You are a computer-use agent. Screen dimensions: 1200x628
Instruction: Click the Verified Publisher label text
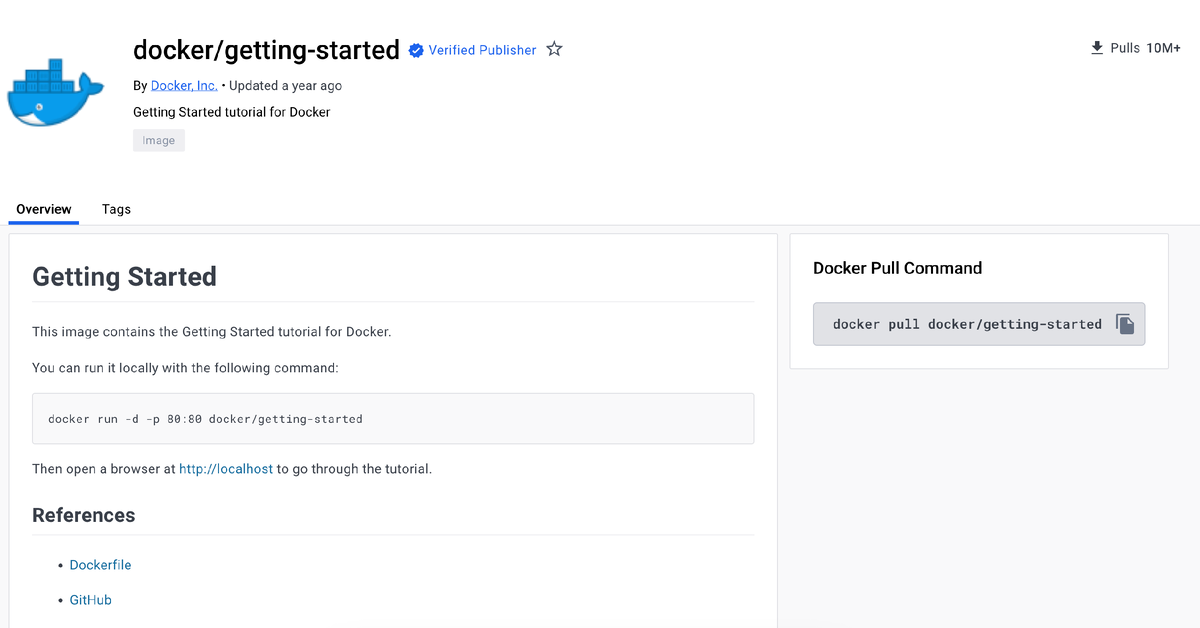click(482, 50)
